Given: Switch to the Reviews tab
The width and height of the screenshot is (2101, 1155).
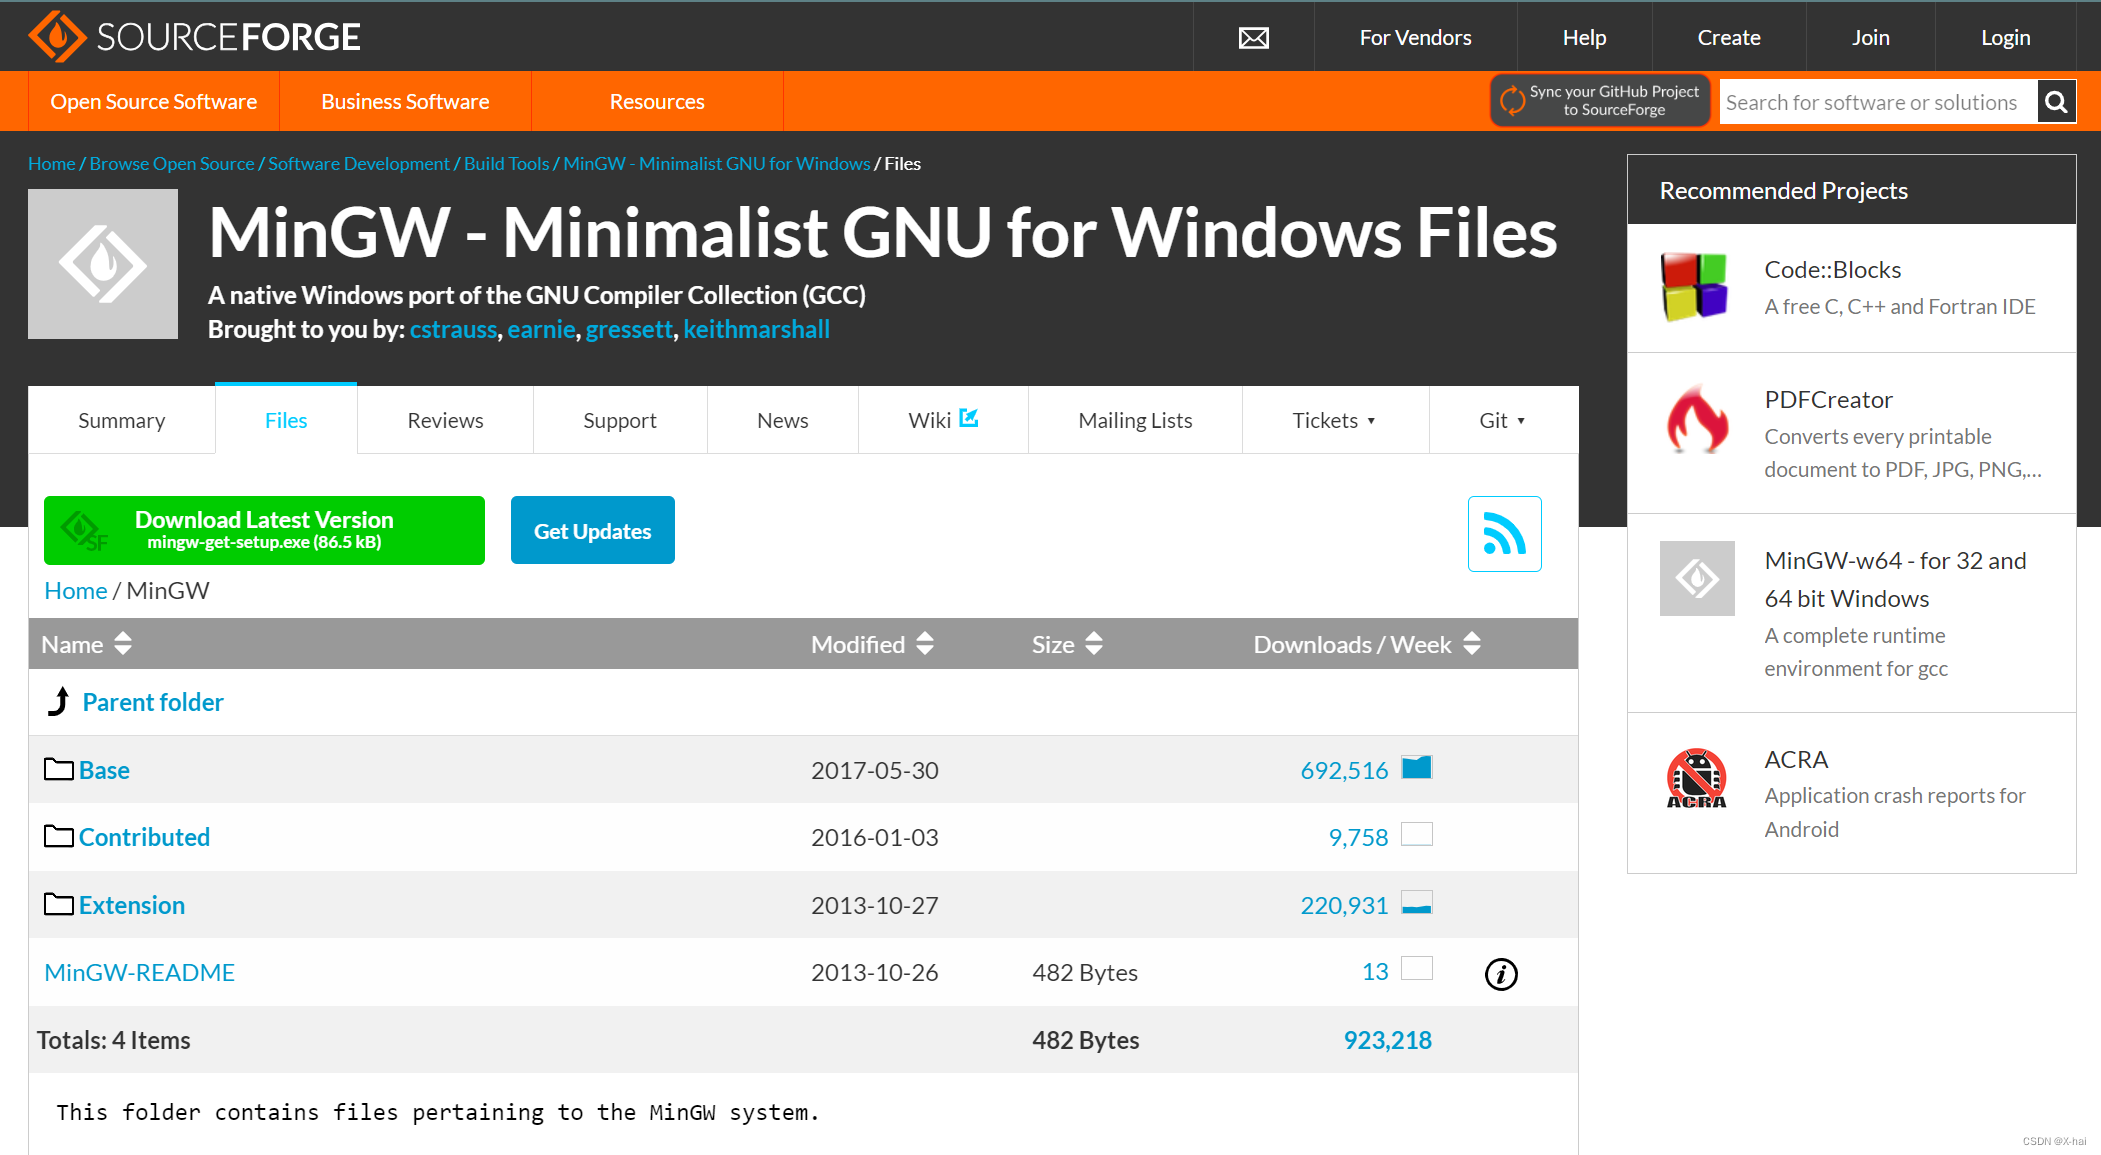Looking at the screenshot, I should (x=445, y=421).
